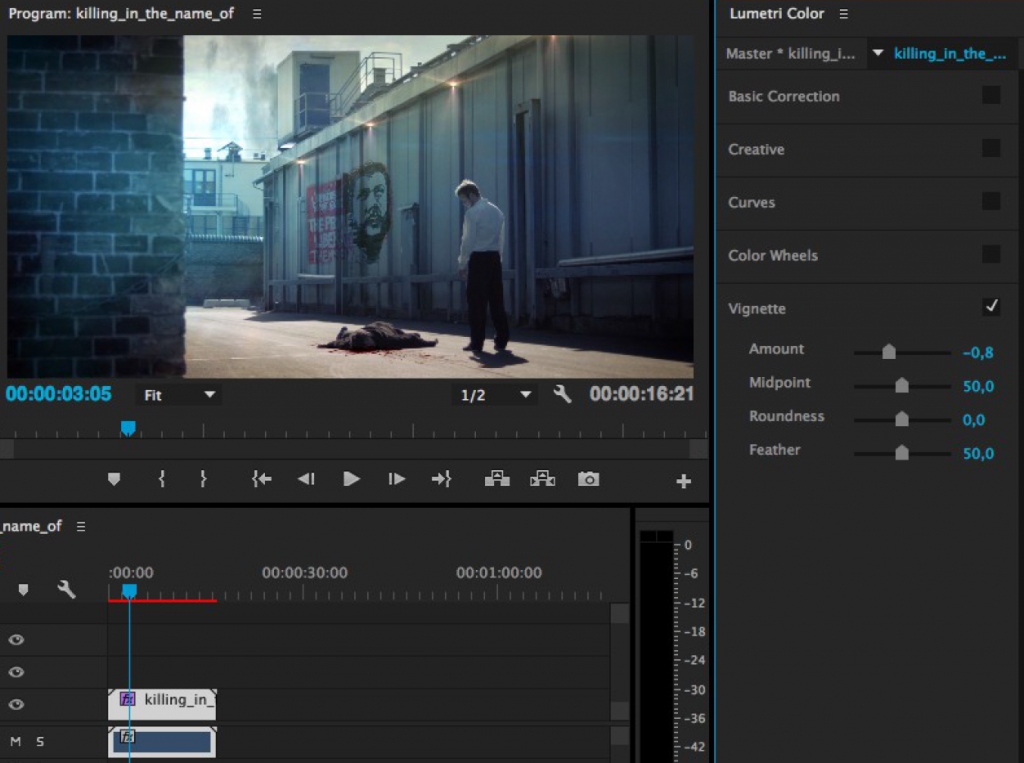
Task: Open the Fit zoom level dropdown
Action: click(x=178, y=395)
